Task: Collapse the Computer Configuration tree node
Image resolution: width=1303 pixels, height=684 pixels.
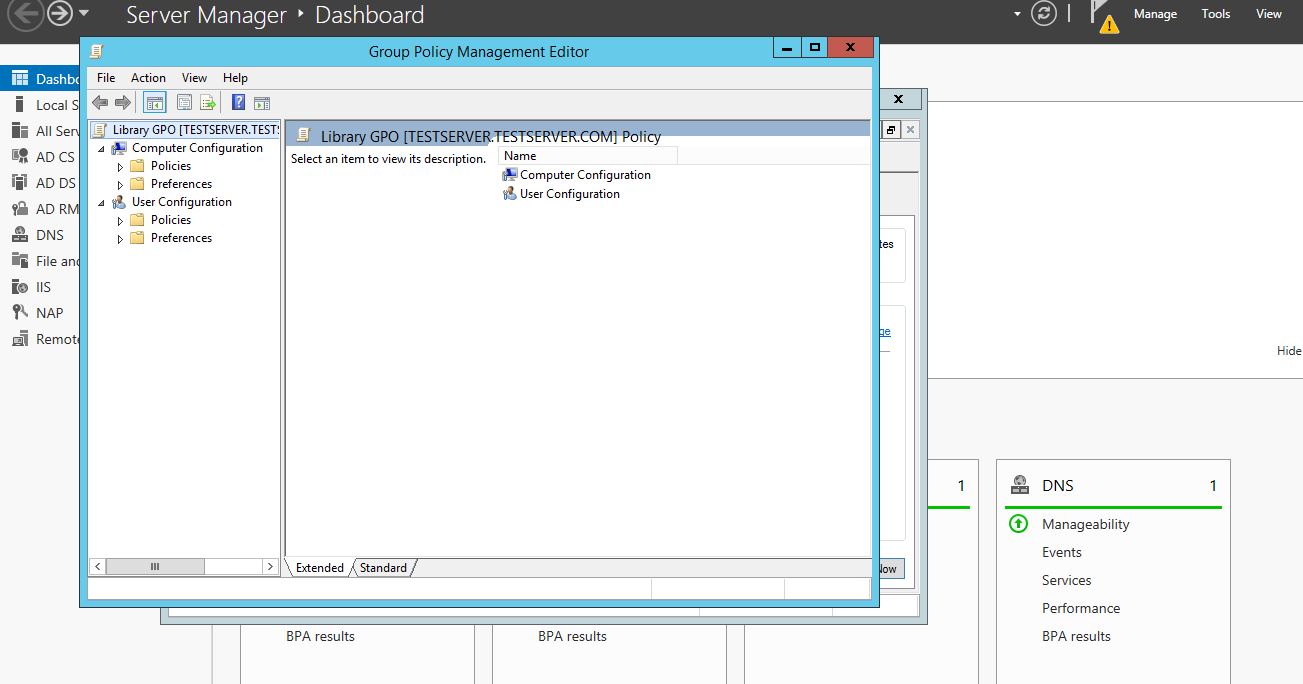Action: (x=102, y=148)
